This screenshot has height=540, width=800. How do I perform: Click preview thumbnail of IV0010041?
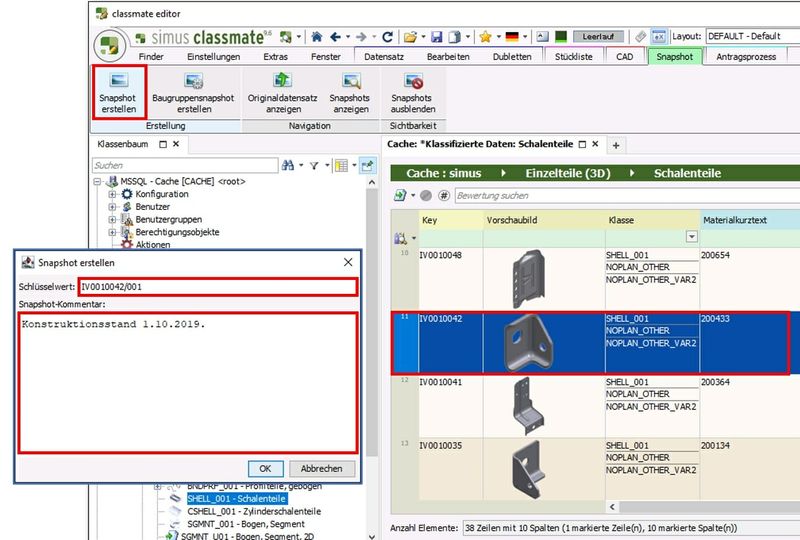529,406
